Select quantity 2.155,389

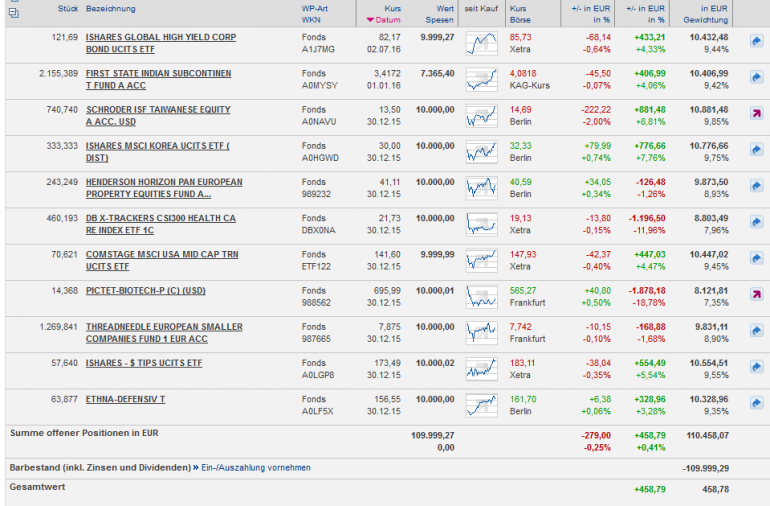(58, 74)
